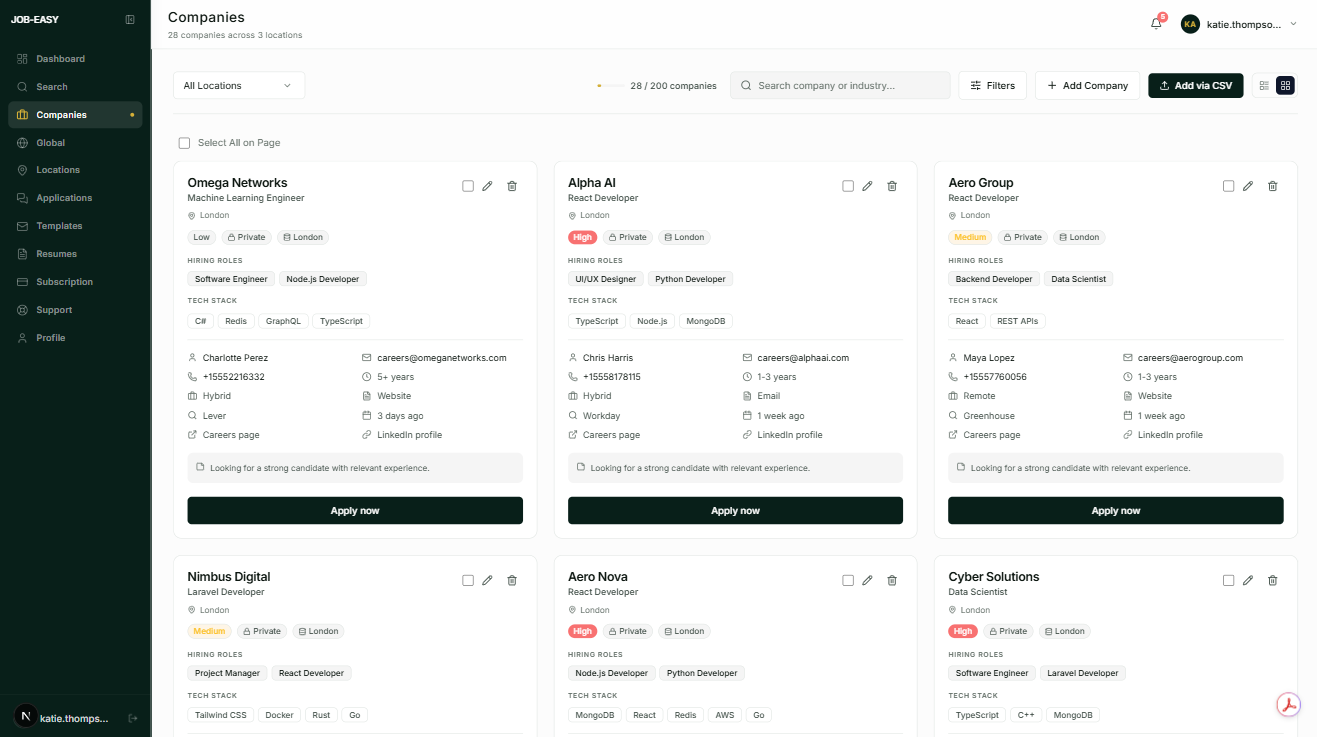Edit Nimbus Digital company card
1317x737 pixels.
pyautogui.click(x=487, y=580)
